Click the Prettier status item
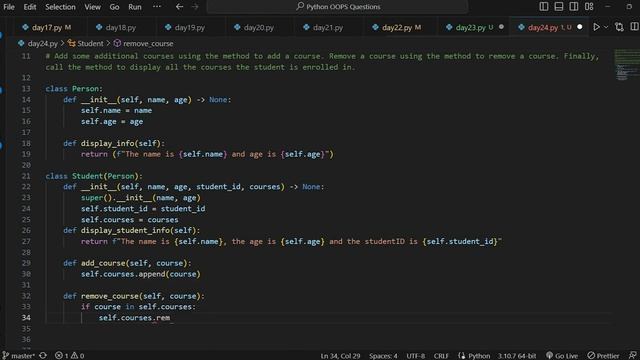The height and width of the screenshot is (360, 640). [603, 356]
